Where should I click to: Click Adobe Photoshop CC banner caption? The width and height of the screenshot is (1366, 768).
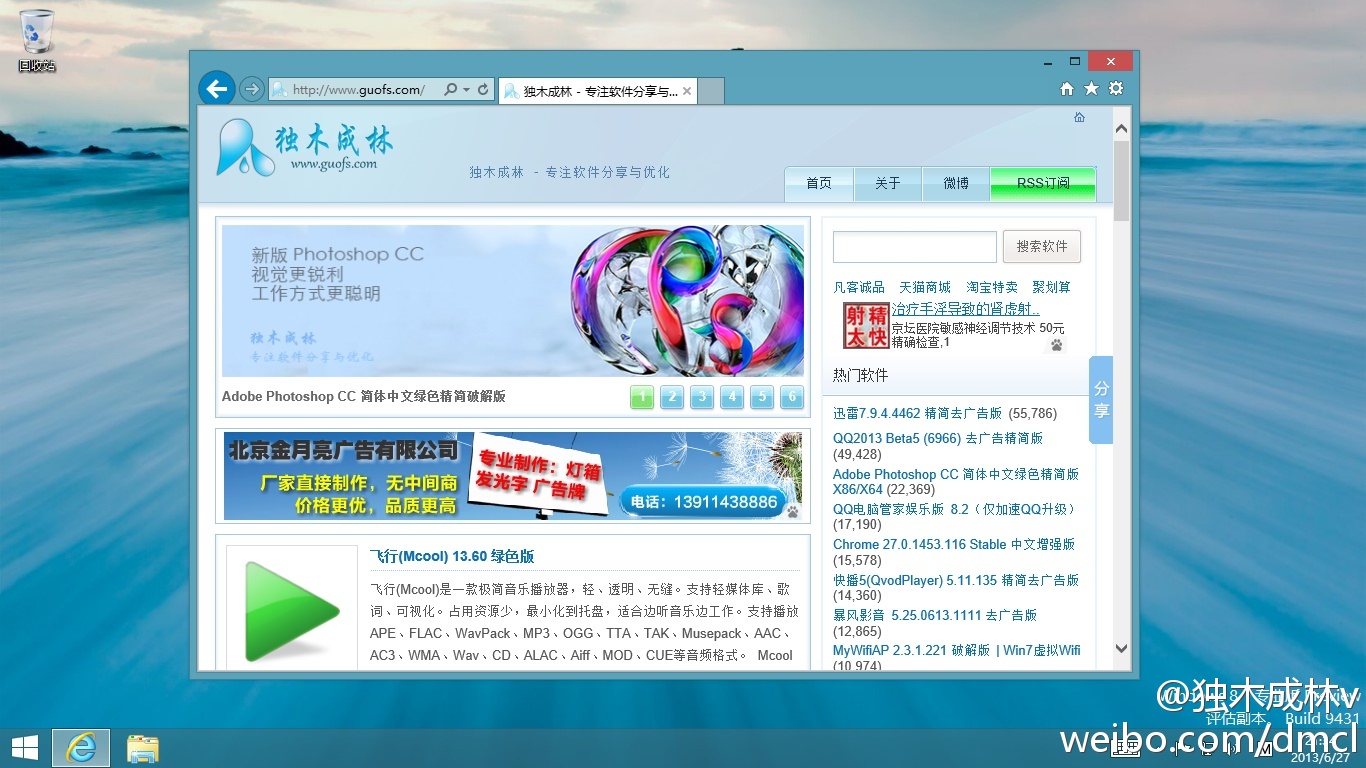(364, 396)
